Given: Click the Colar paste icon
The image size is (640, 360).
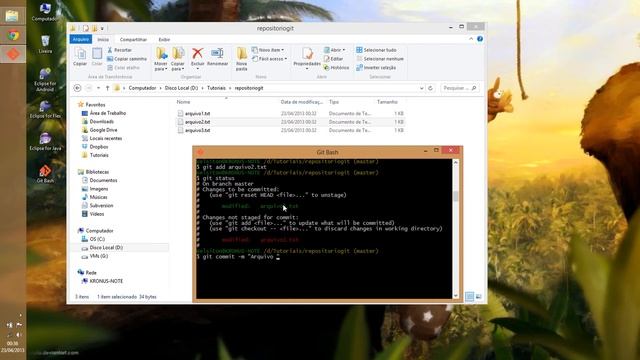Looking at the screenshot, I should 97,56.
